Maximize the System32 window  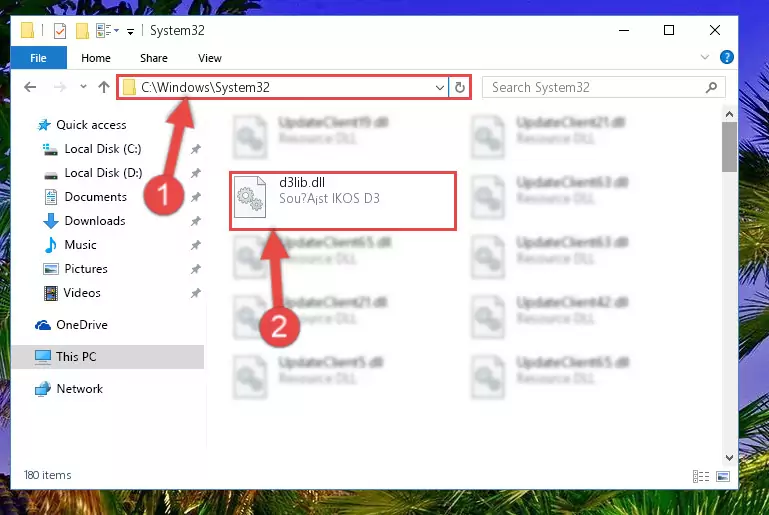pos(668,30)
